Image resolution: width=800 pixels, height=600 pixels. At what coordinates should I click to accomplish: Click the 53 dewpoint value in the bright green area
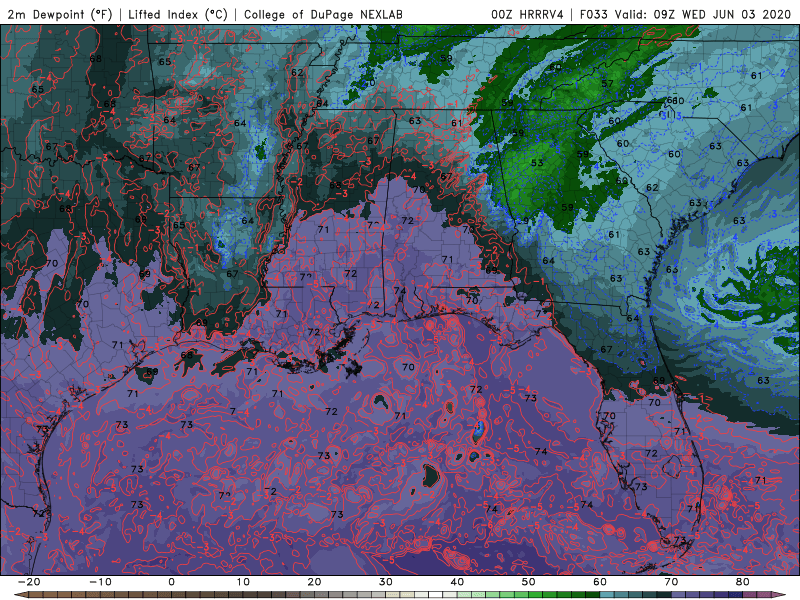tap(537, 163)
